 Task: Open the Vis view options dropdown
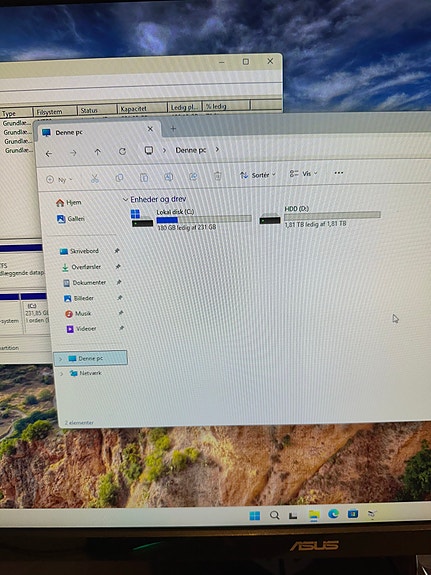303,173
